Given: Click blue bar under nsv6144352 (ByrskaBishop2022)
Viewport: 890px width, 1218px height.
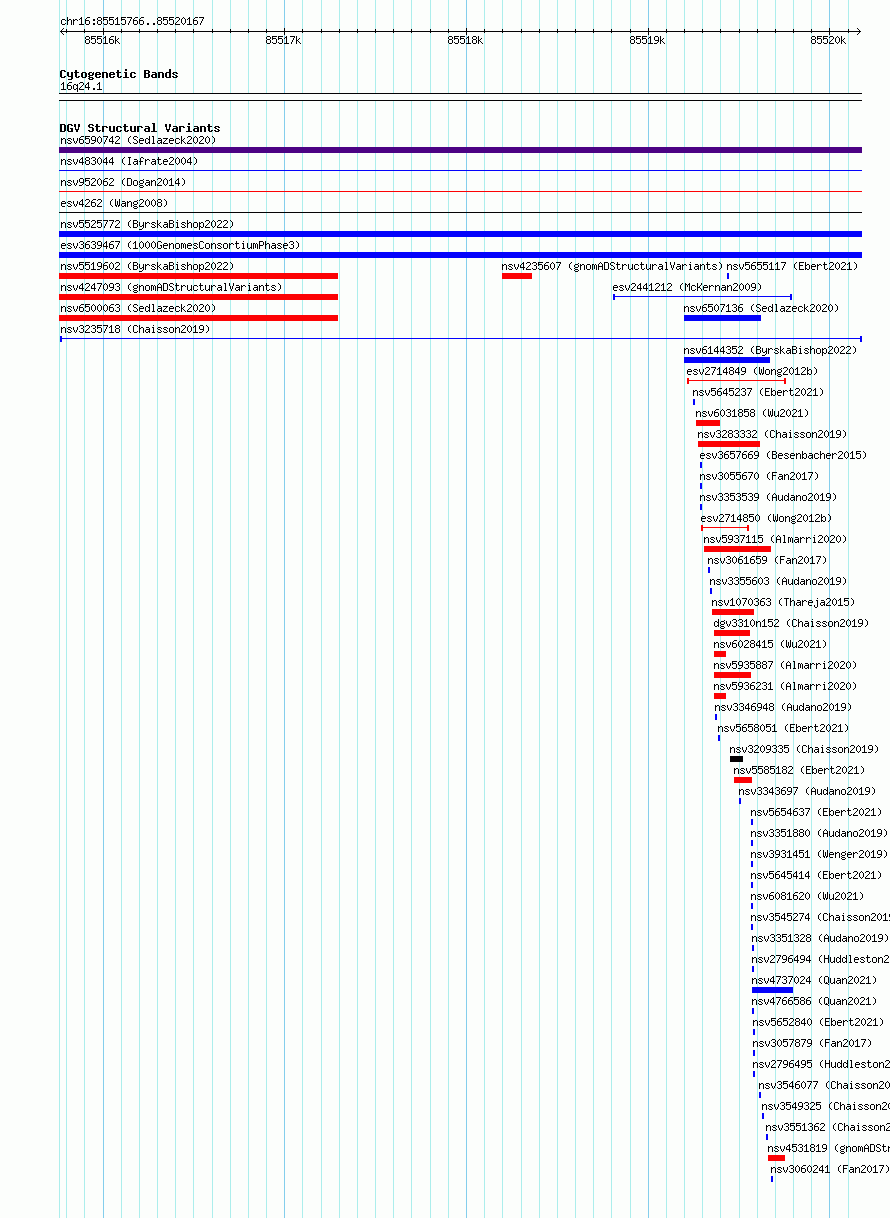Looking at the screenshot, I should (x=727, y=360).
